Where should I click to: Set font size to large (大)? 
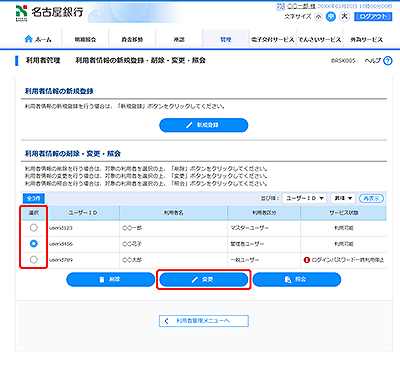[344, 16]
